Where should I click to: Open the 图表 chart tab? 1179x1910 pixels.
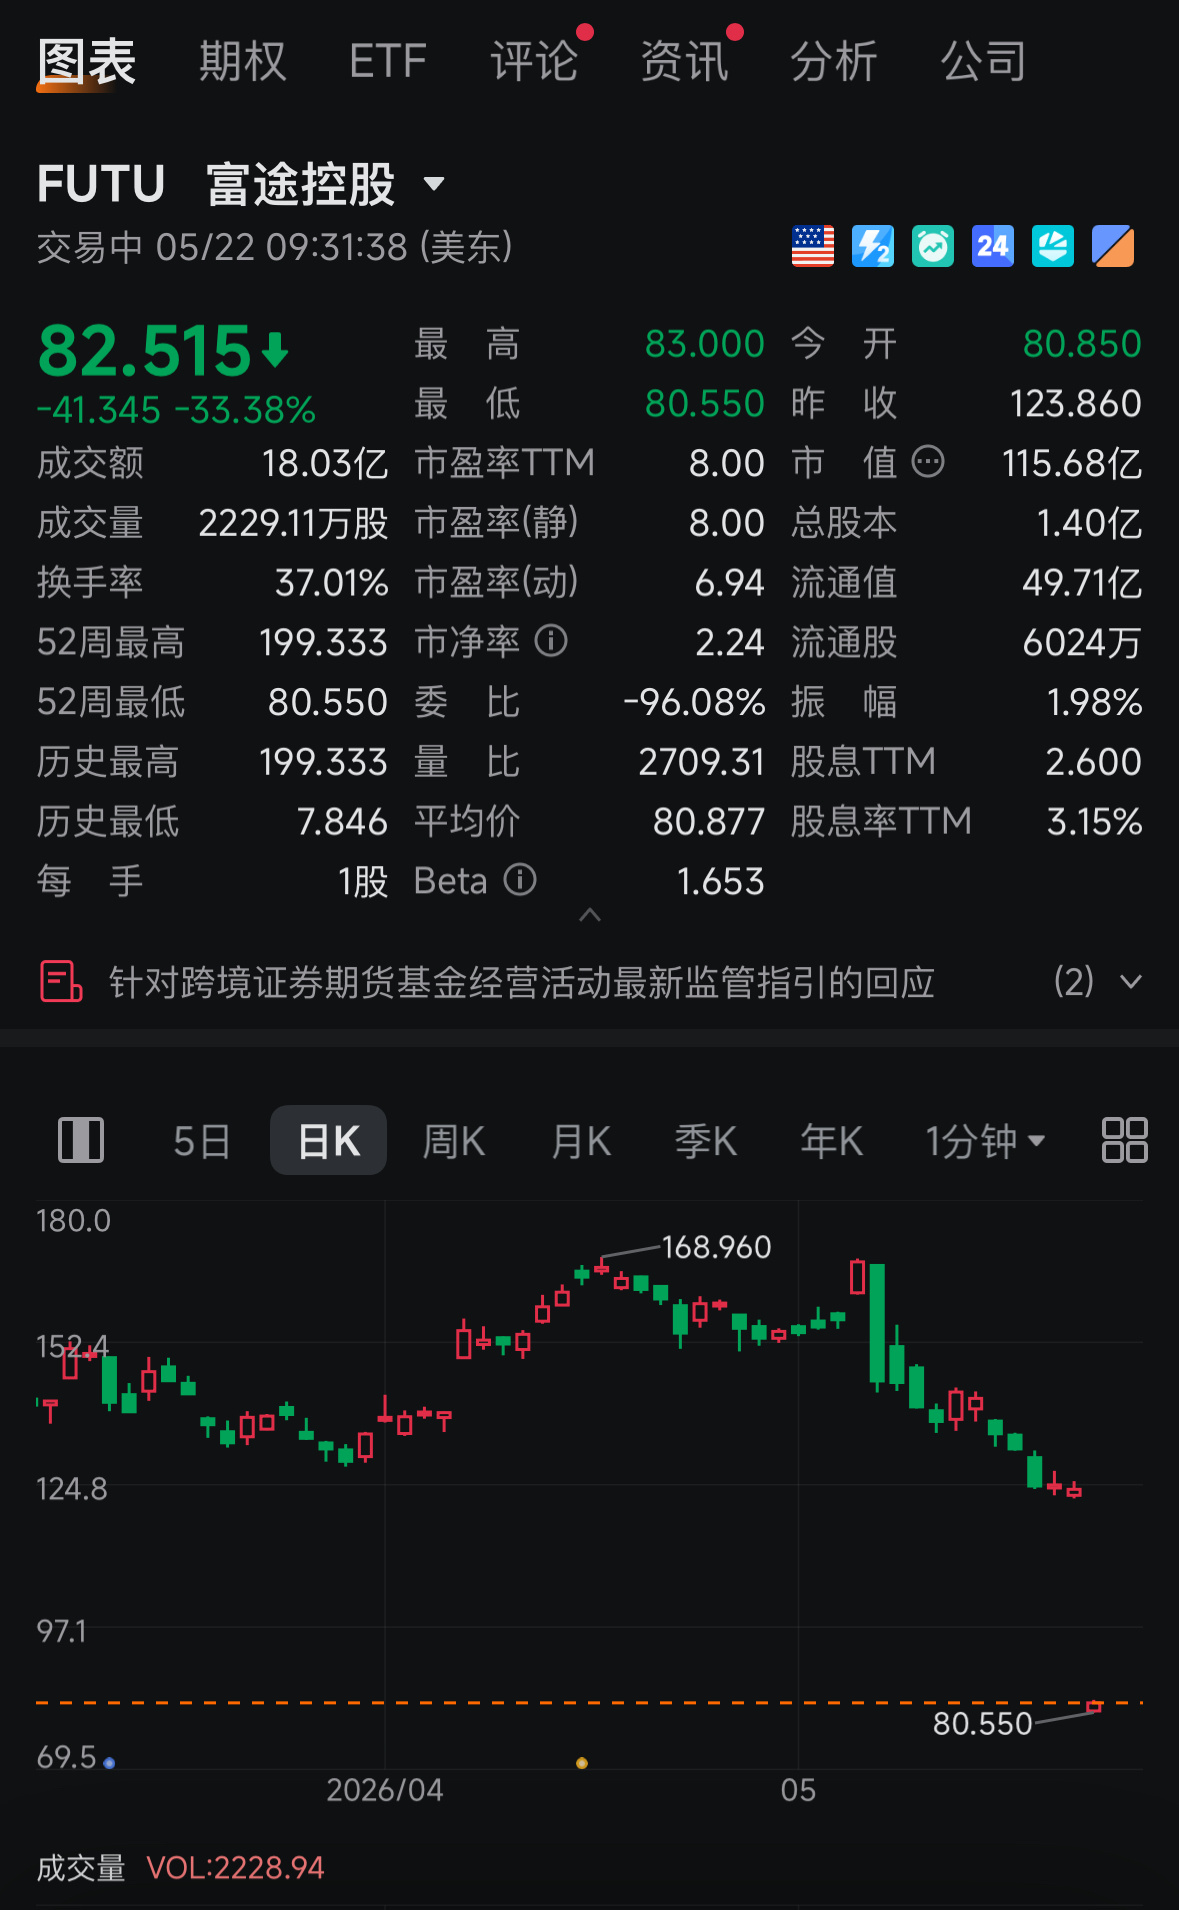pos(86,62)
